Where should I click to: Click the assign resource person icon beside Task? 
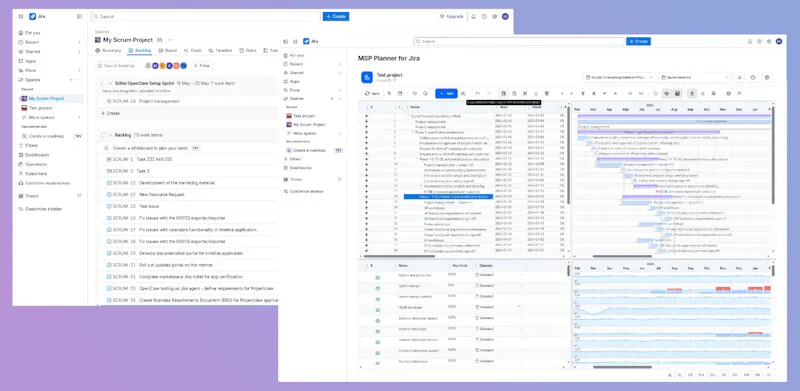pos(463,93)
